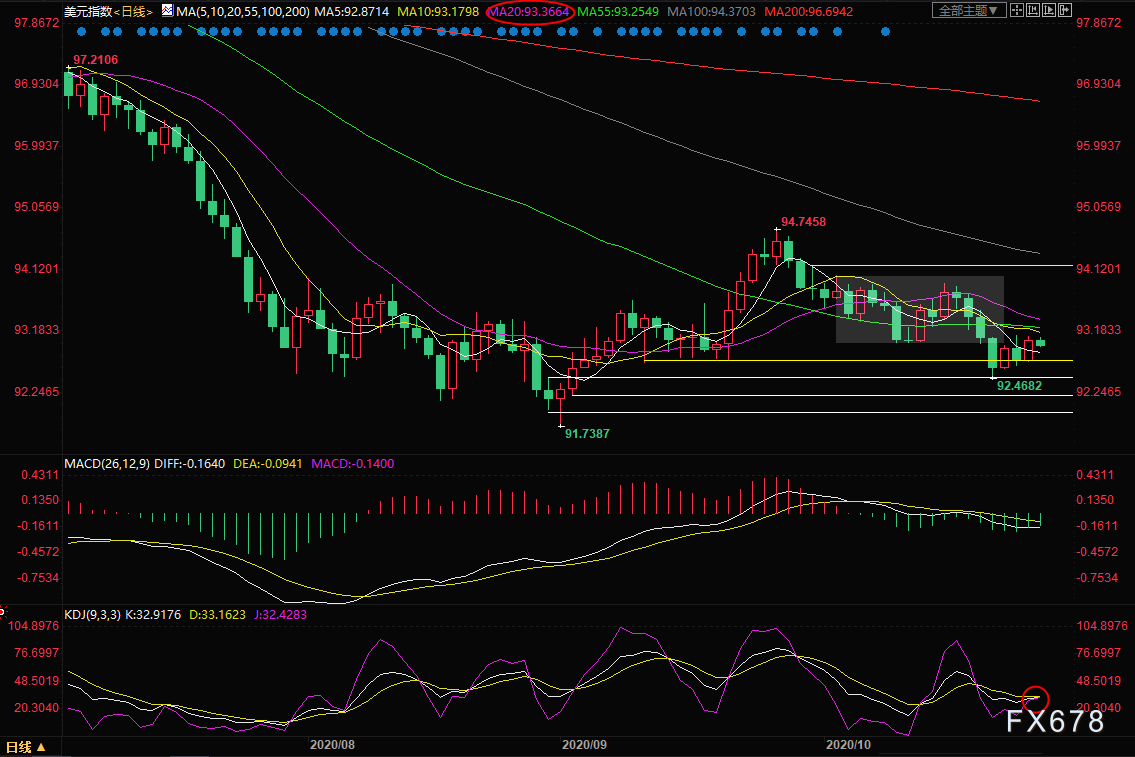
Task: Click the 2020/09 date marker on time axis
Action: [x=586, y=744]
